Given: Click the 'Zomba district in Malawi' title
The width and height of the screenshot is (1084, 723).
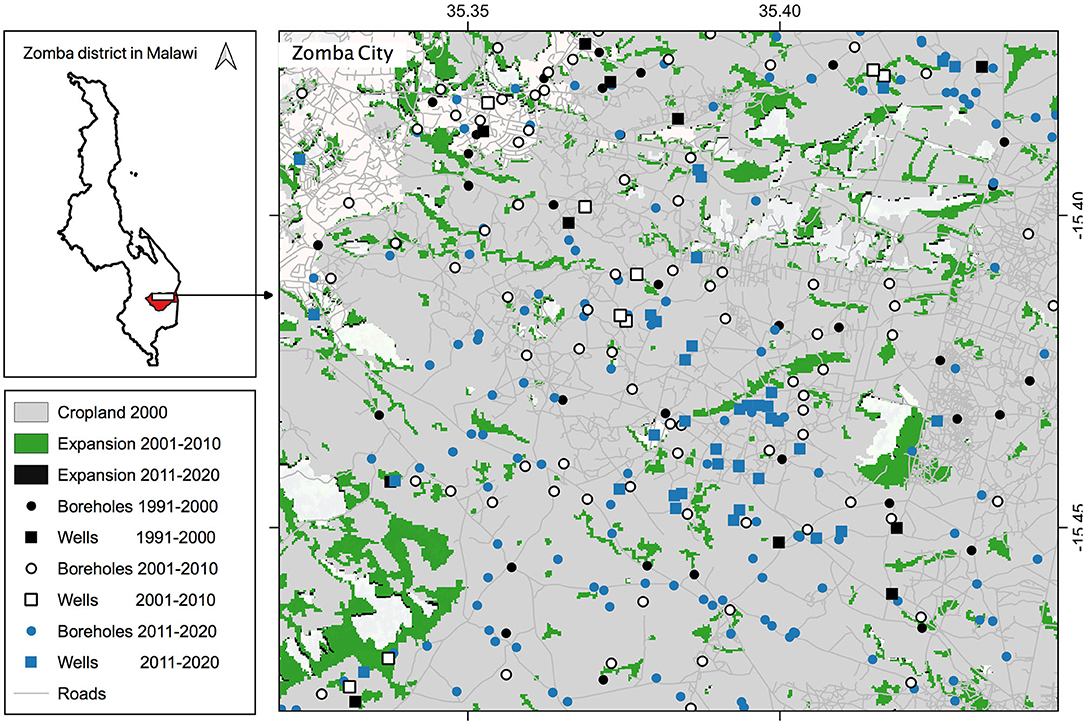Looking at the screenshot, I should (x=110, y=53).
